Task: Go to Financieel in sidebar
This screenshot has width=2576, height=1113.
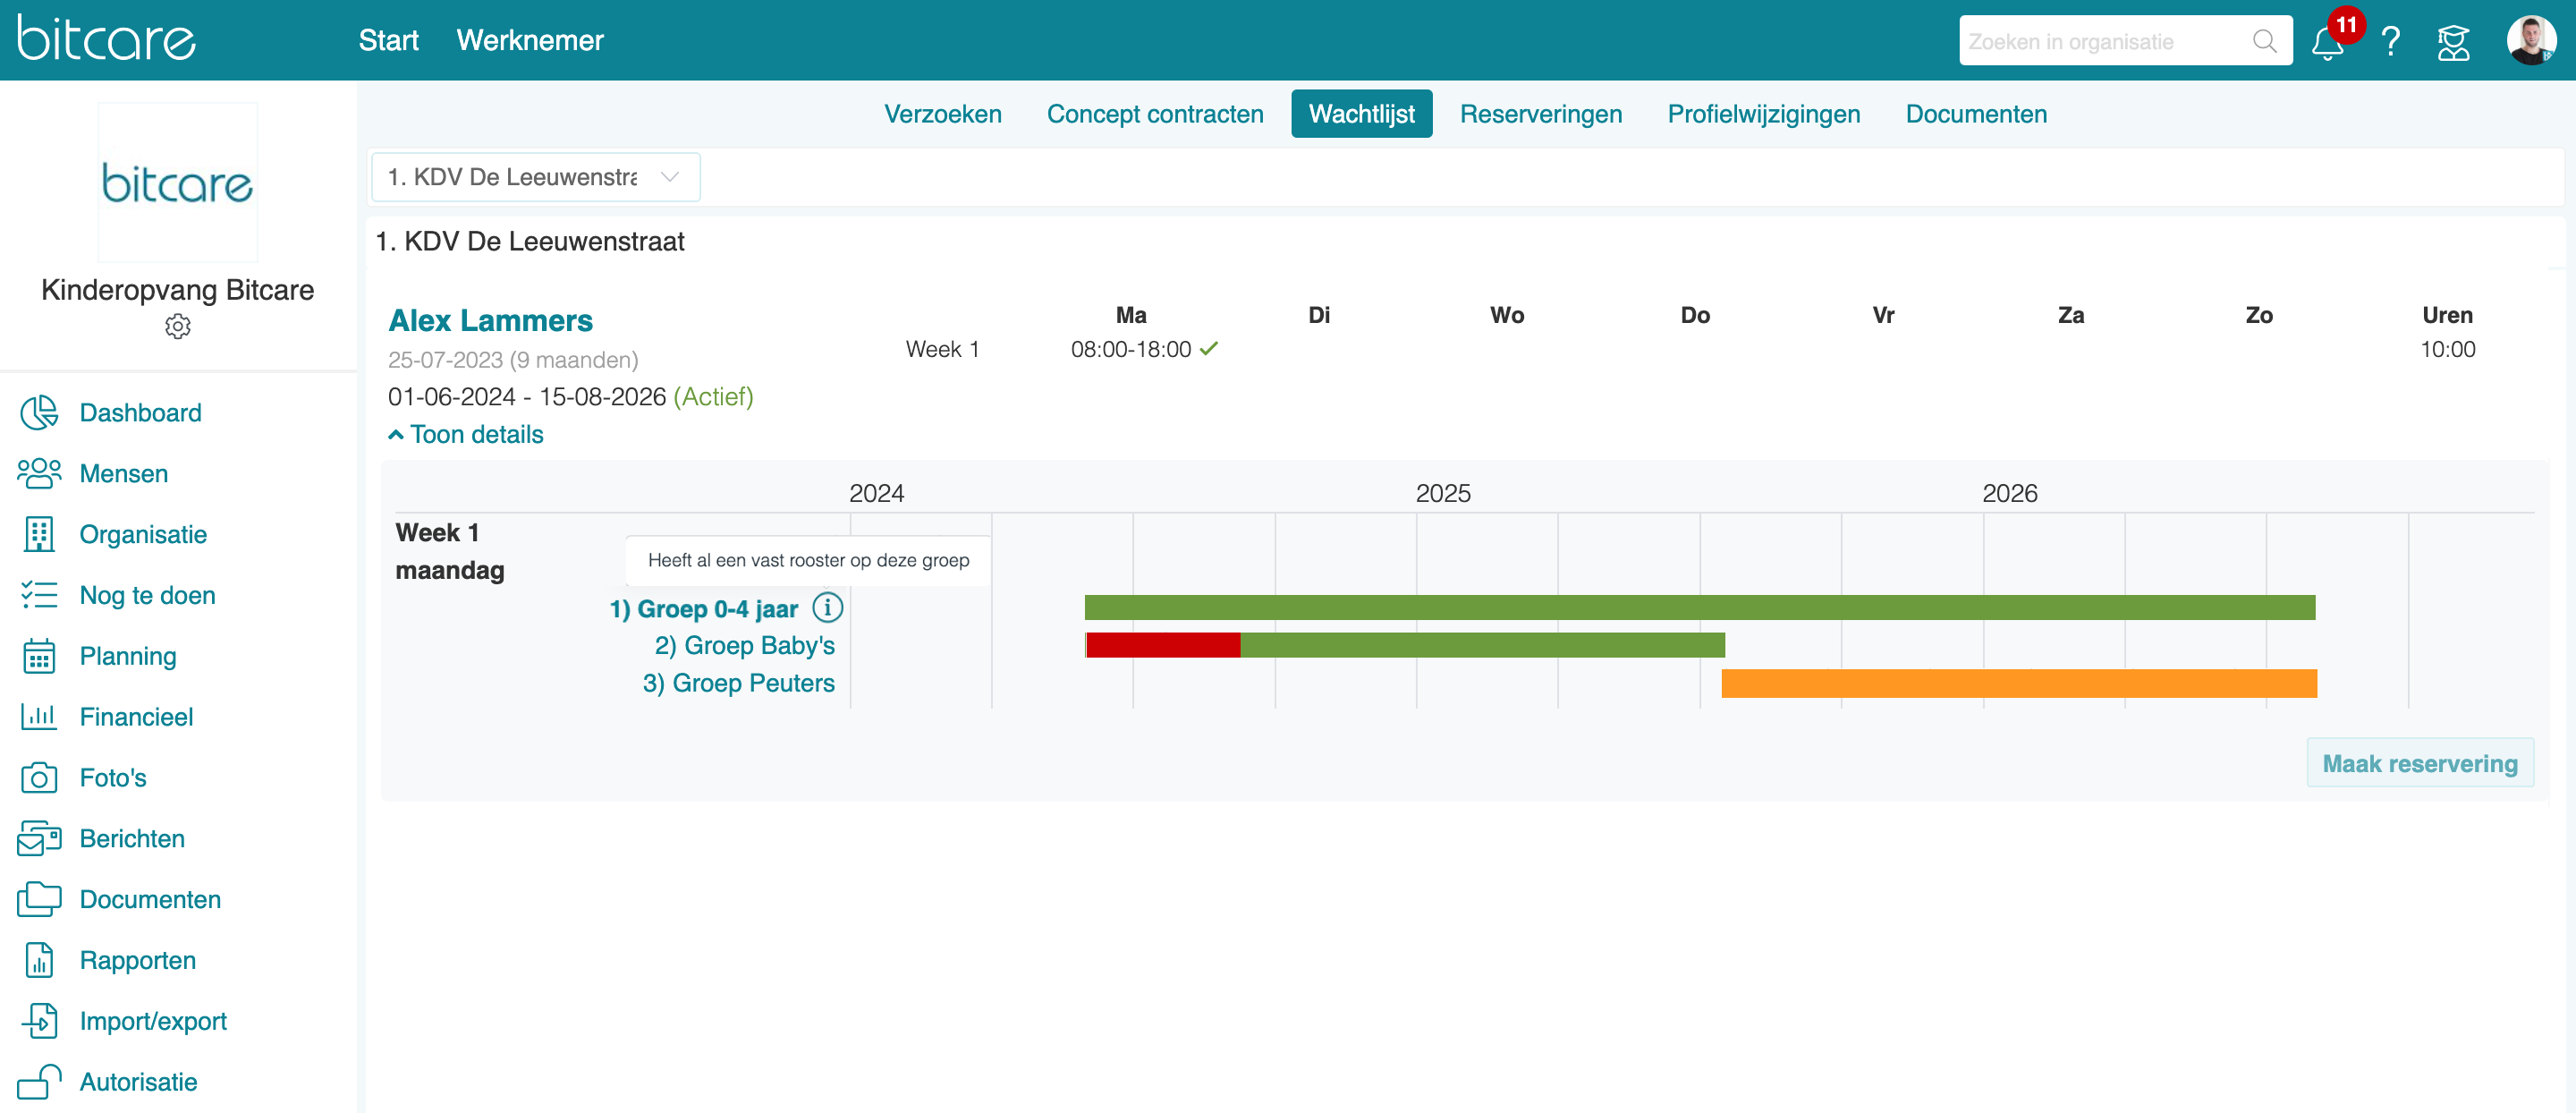Action: 136,717
